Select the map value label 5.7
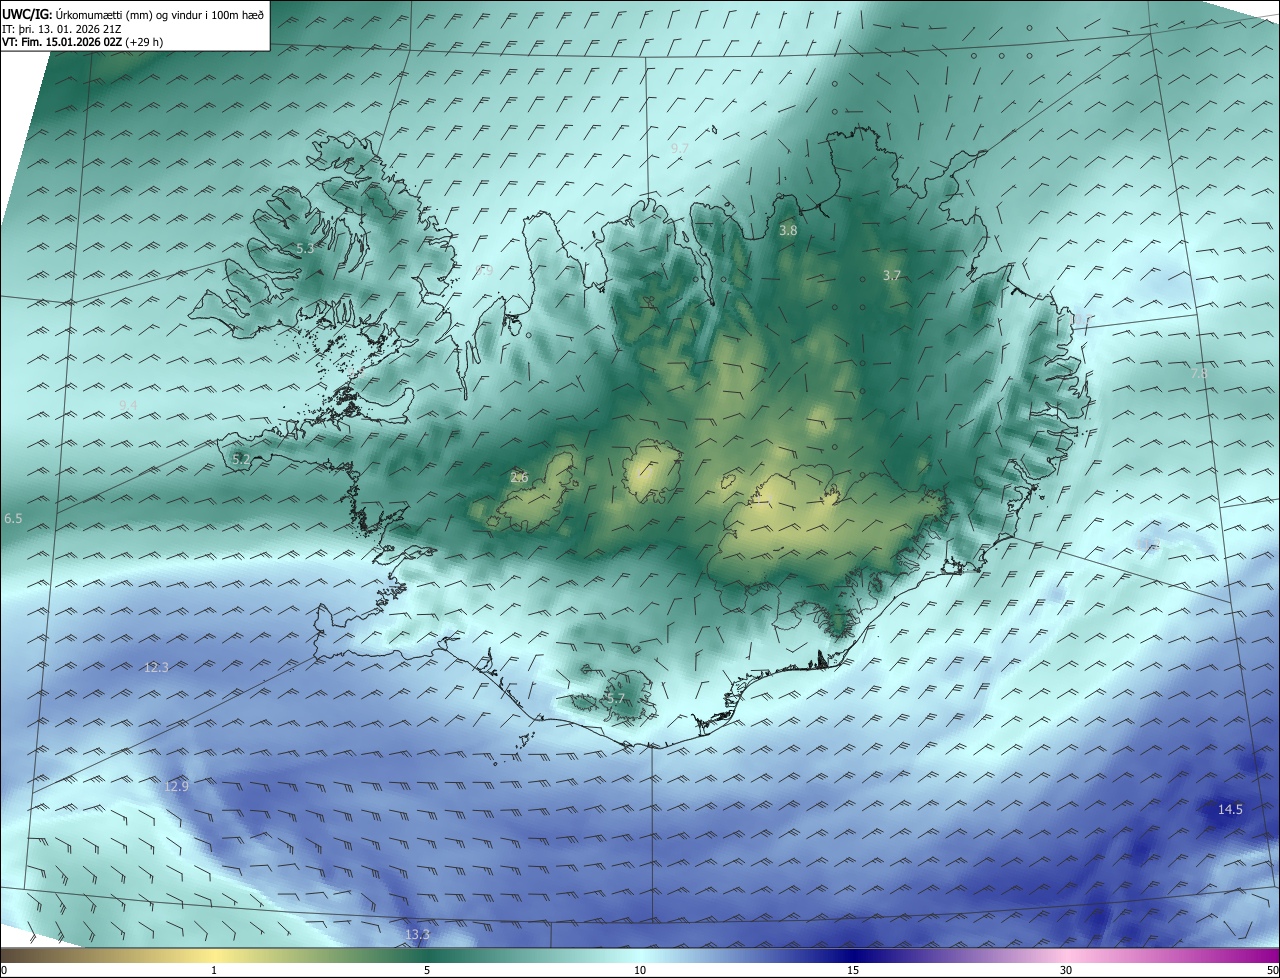The height and width of the screenshot is (978, 1280). click(616, 698)
